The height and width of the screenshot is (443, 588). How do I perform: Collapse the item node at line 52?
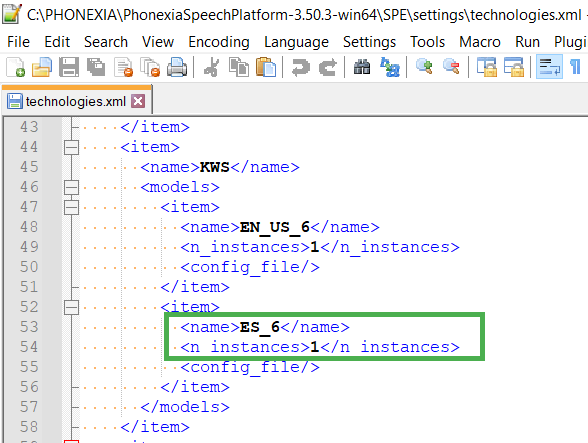pyautogui.click(x=71, y=307)
